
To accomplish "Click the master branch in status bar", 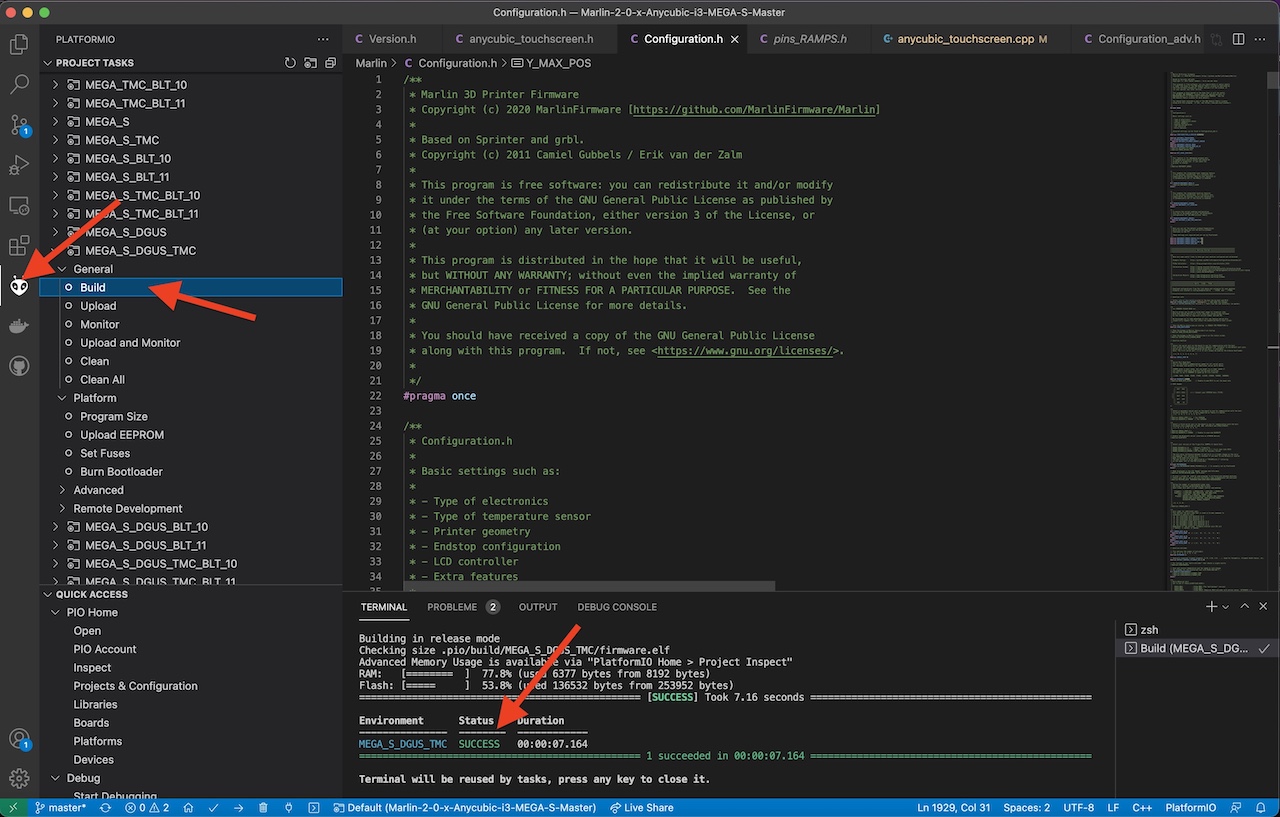I will click(x=60, y=807).
